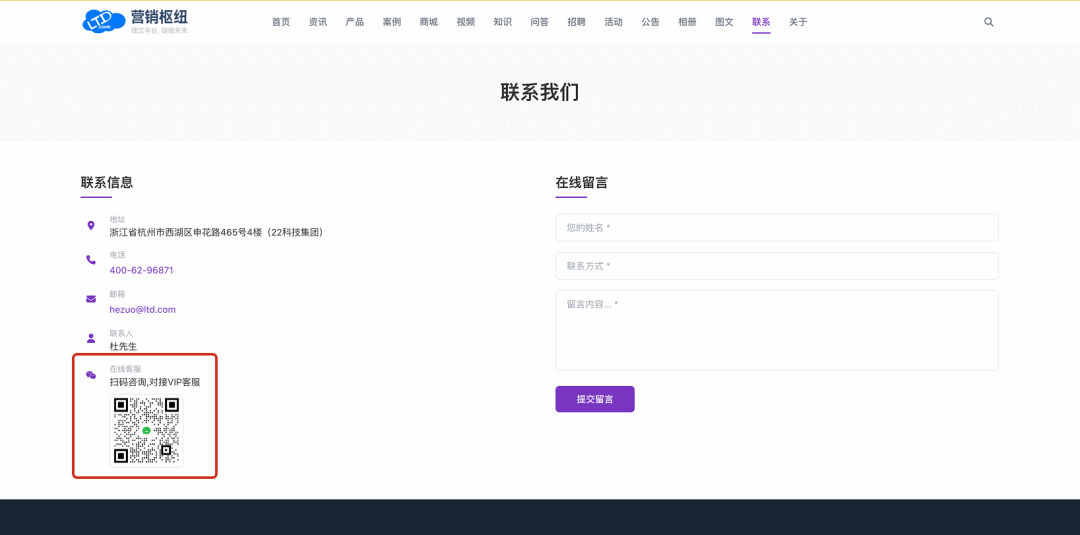
Task: Focus the 您的姓名 input field
Action: click(x=776, y=228)
